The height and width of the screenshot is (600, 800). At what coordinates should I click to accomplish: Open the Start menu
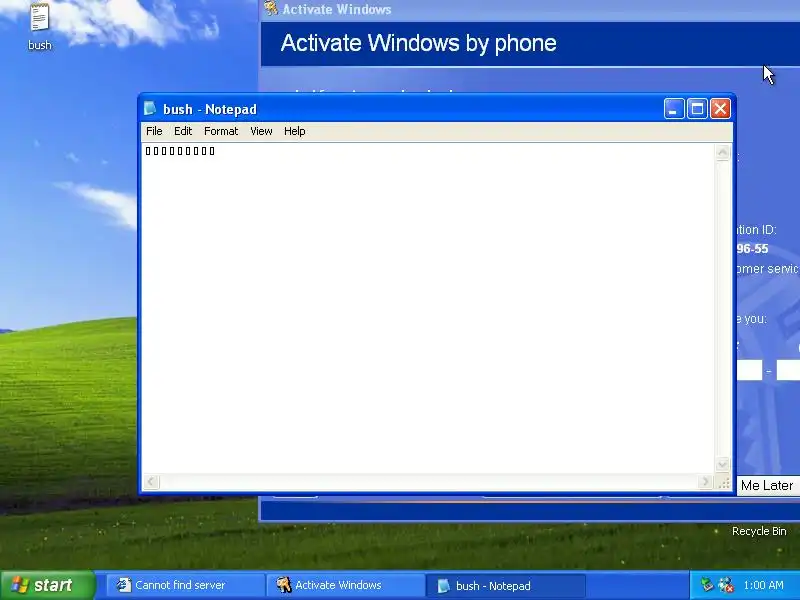pyautogui.click(x=48, y=585)
